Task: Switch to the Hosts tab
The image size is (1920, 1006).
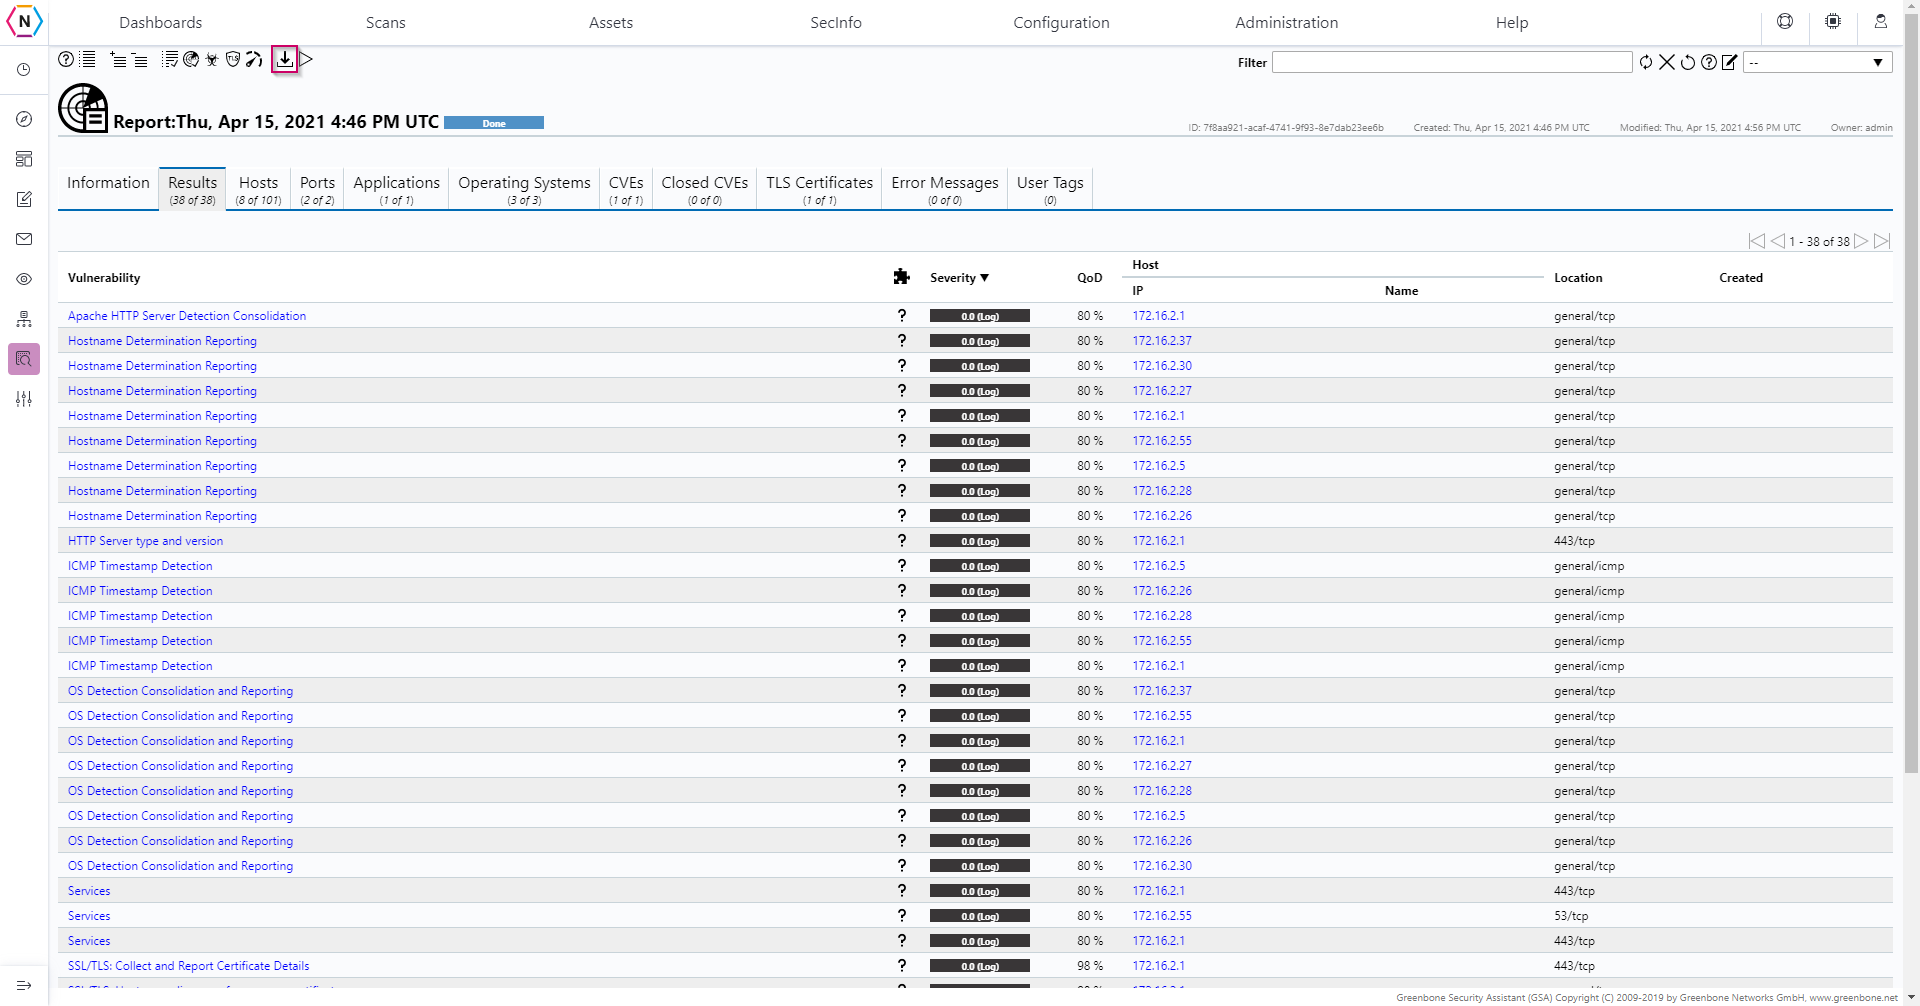Action: [x=258, y=189]
